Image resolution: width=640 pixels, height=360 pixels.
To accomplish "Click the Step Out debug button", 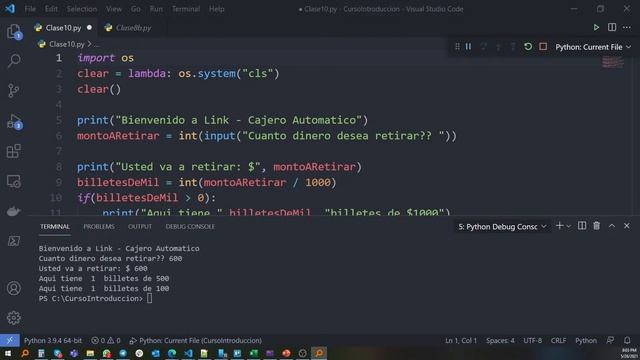I will 513,47.
